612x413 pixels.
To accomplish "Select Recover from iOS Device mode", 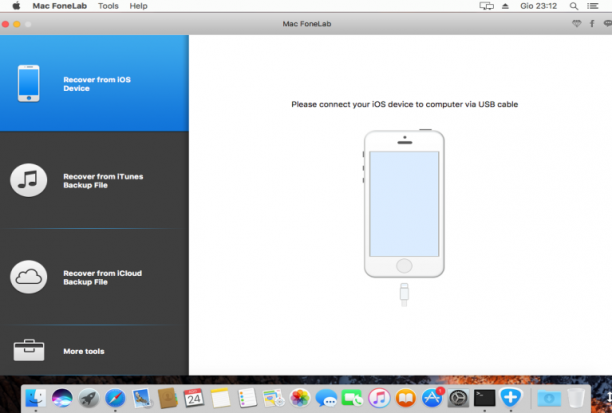I will tap(94, 83).
